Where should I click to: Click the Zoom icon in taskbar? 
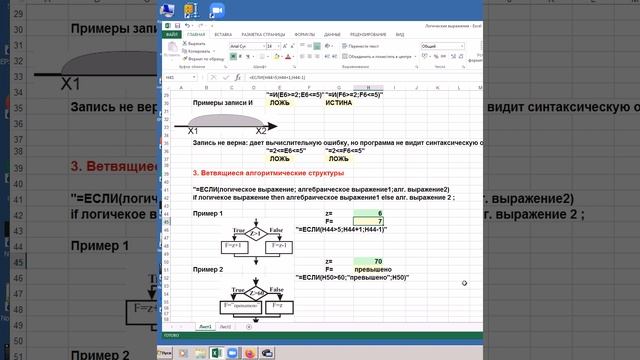(232, 353)
